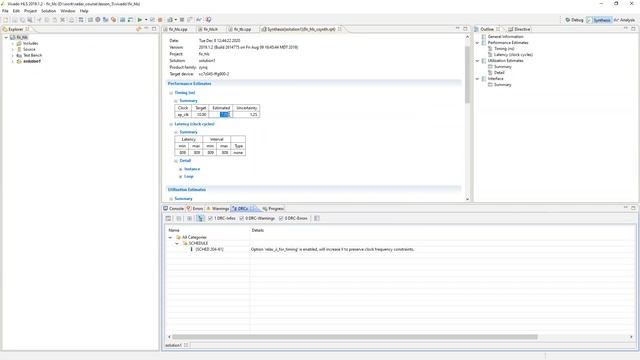Click the solution1 tab at bottom
Image resolution: width=640 pixels, height=360 pixels.
(173, 345)
